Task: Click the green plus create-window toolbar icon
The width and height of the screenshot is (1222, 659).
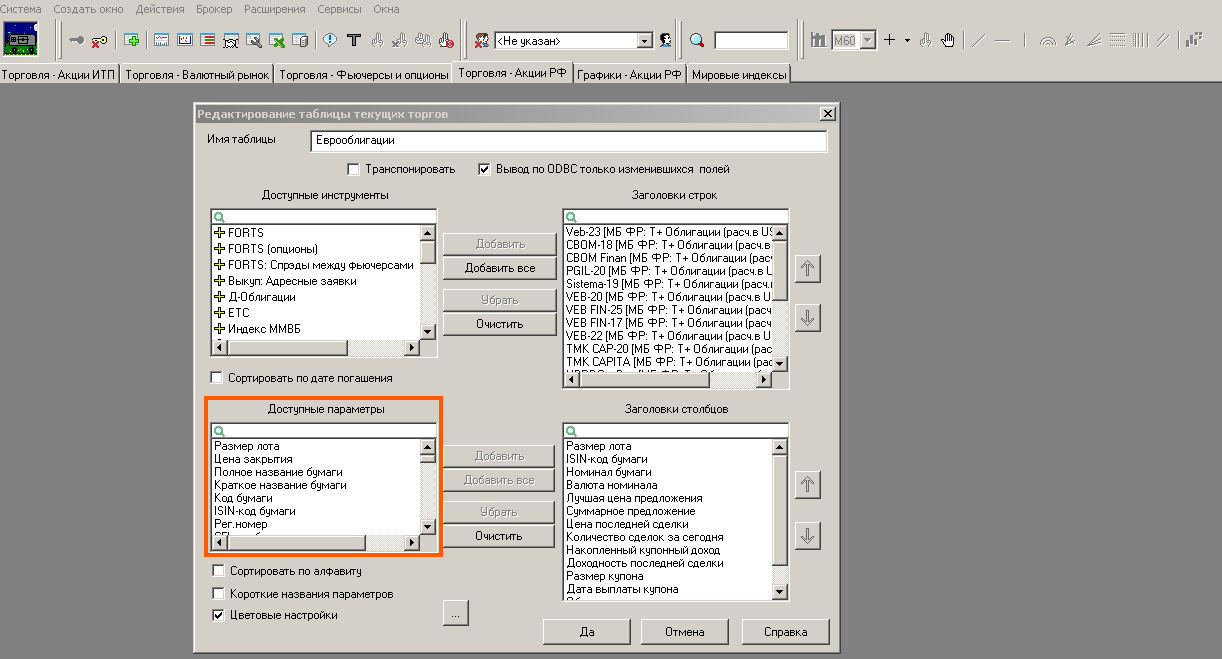Action: tap(132, 41)
